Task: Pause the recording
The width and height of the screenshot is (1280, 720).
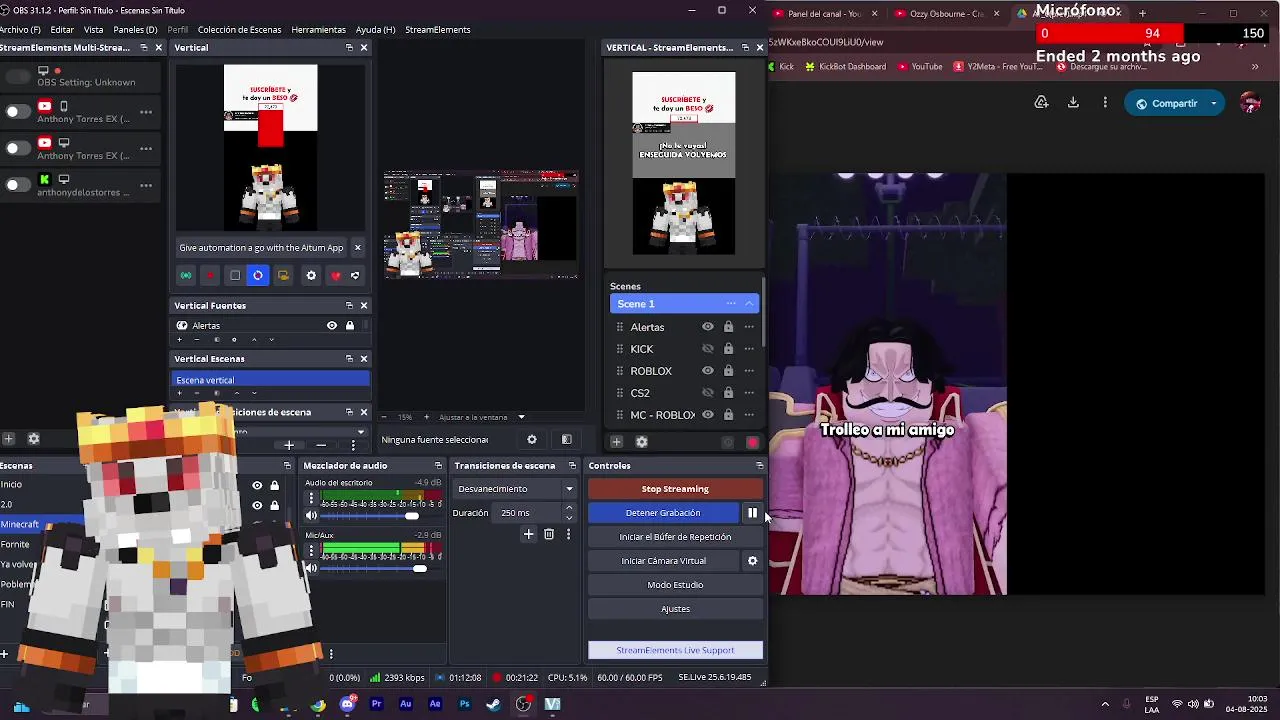Action: click(x=752, y=513)
